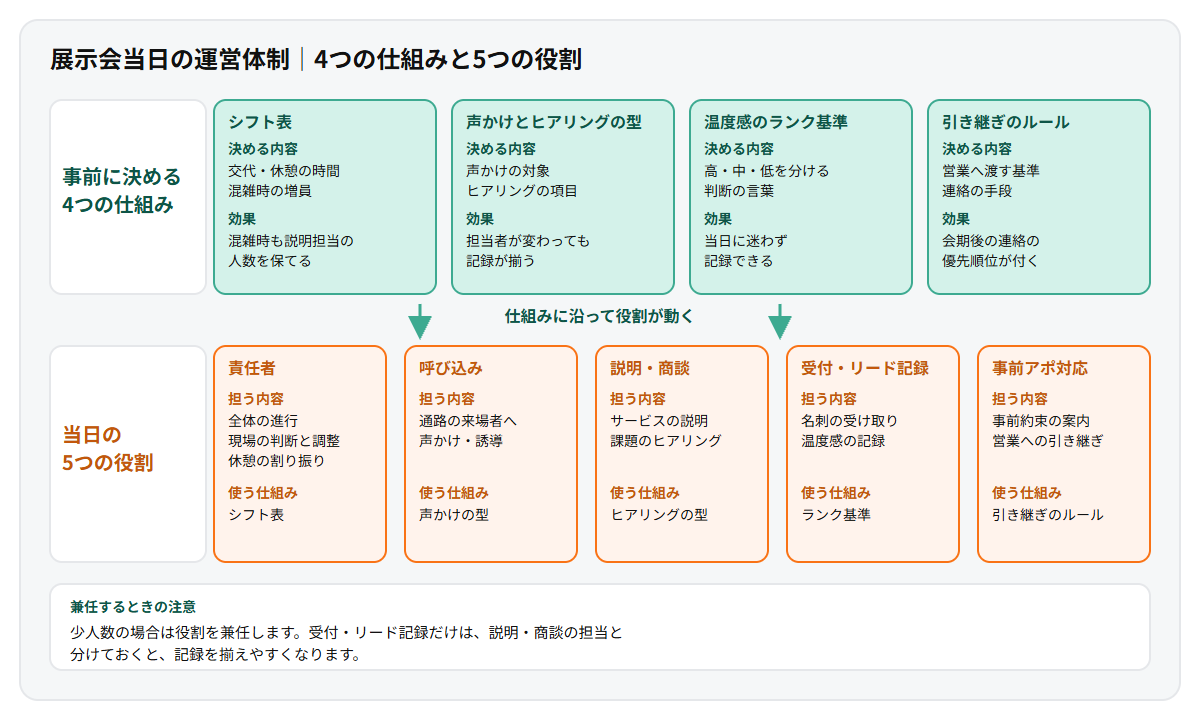This screenshot has height=720, width=1200.
Task: Click "使う仕組み" in the 呼び込み card
Action: pyautogui.click(x=454, y=493)
